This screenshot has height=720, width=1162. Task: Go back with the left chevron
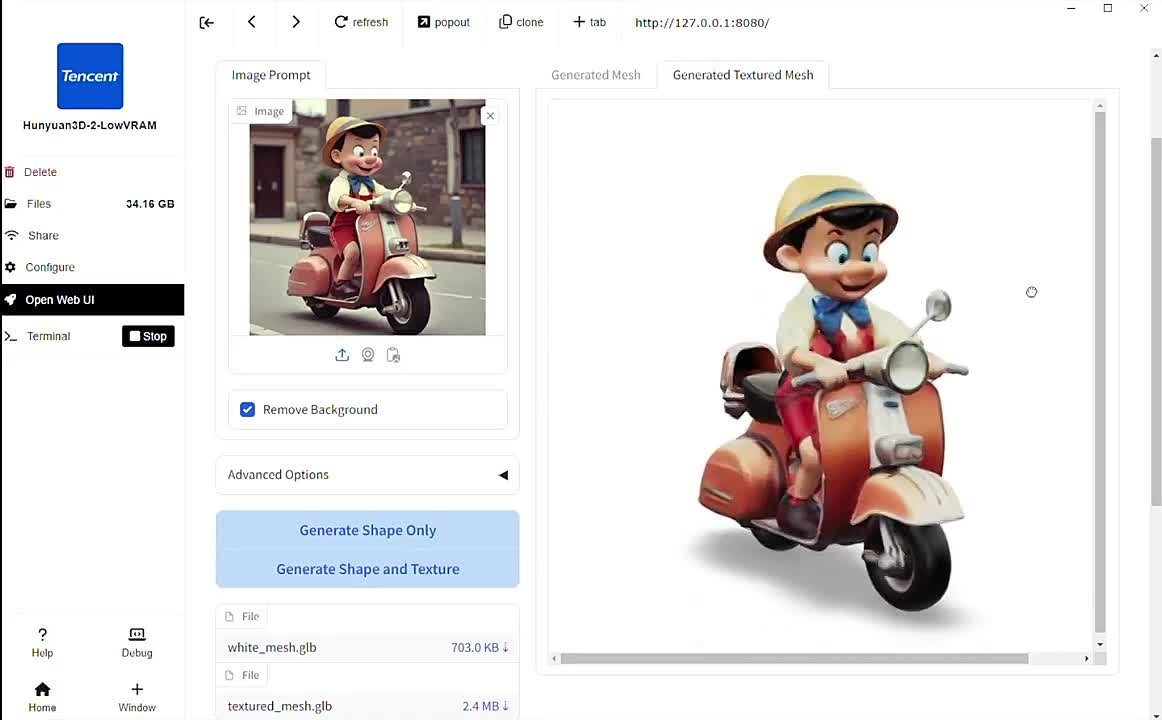251,21
